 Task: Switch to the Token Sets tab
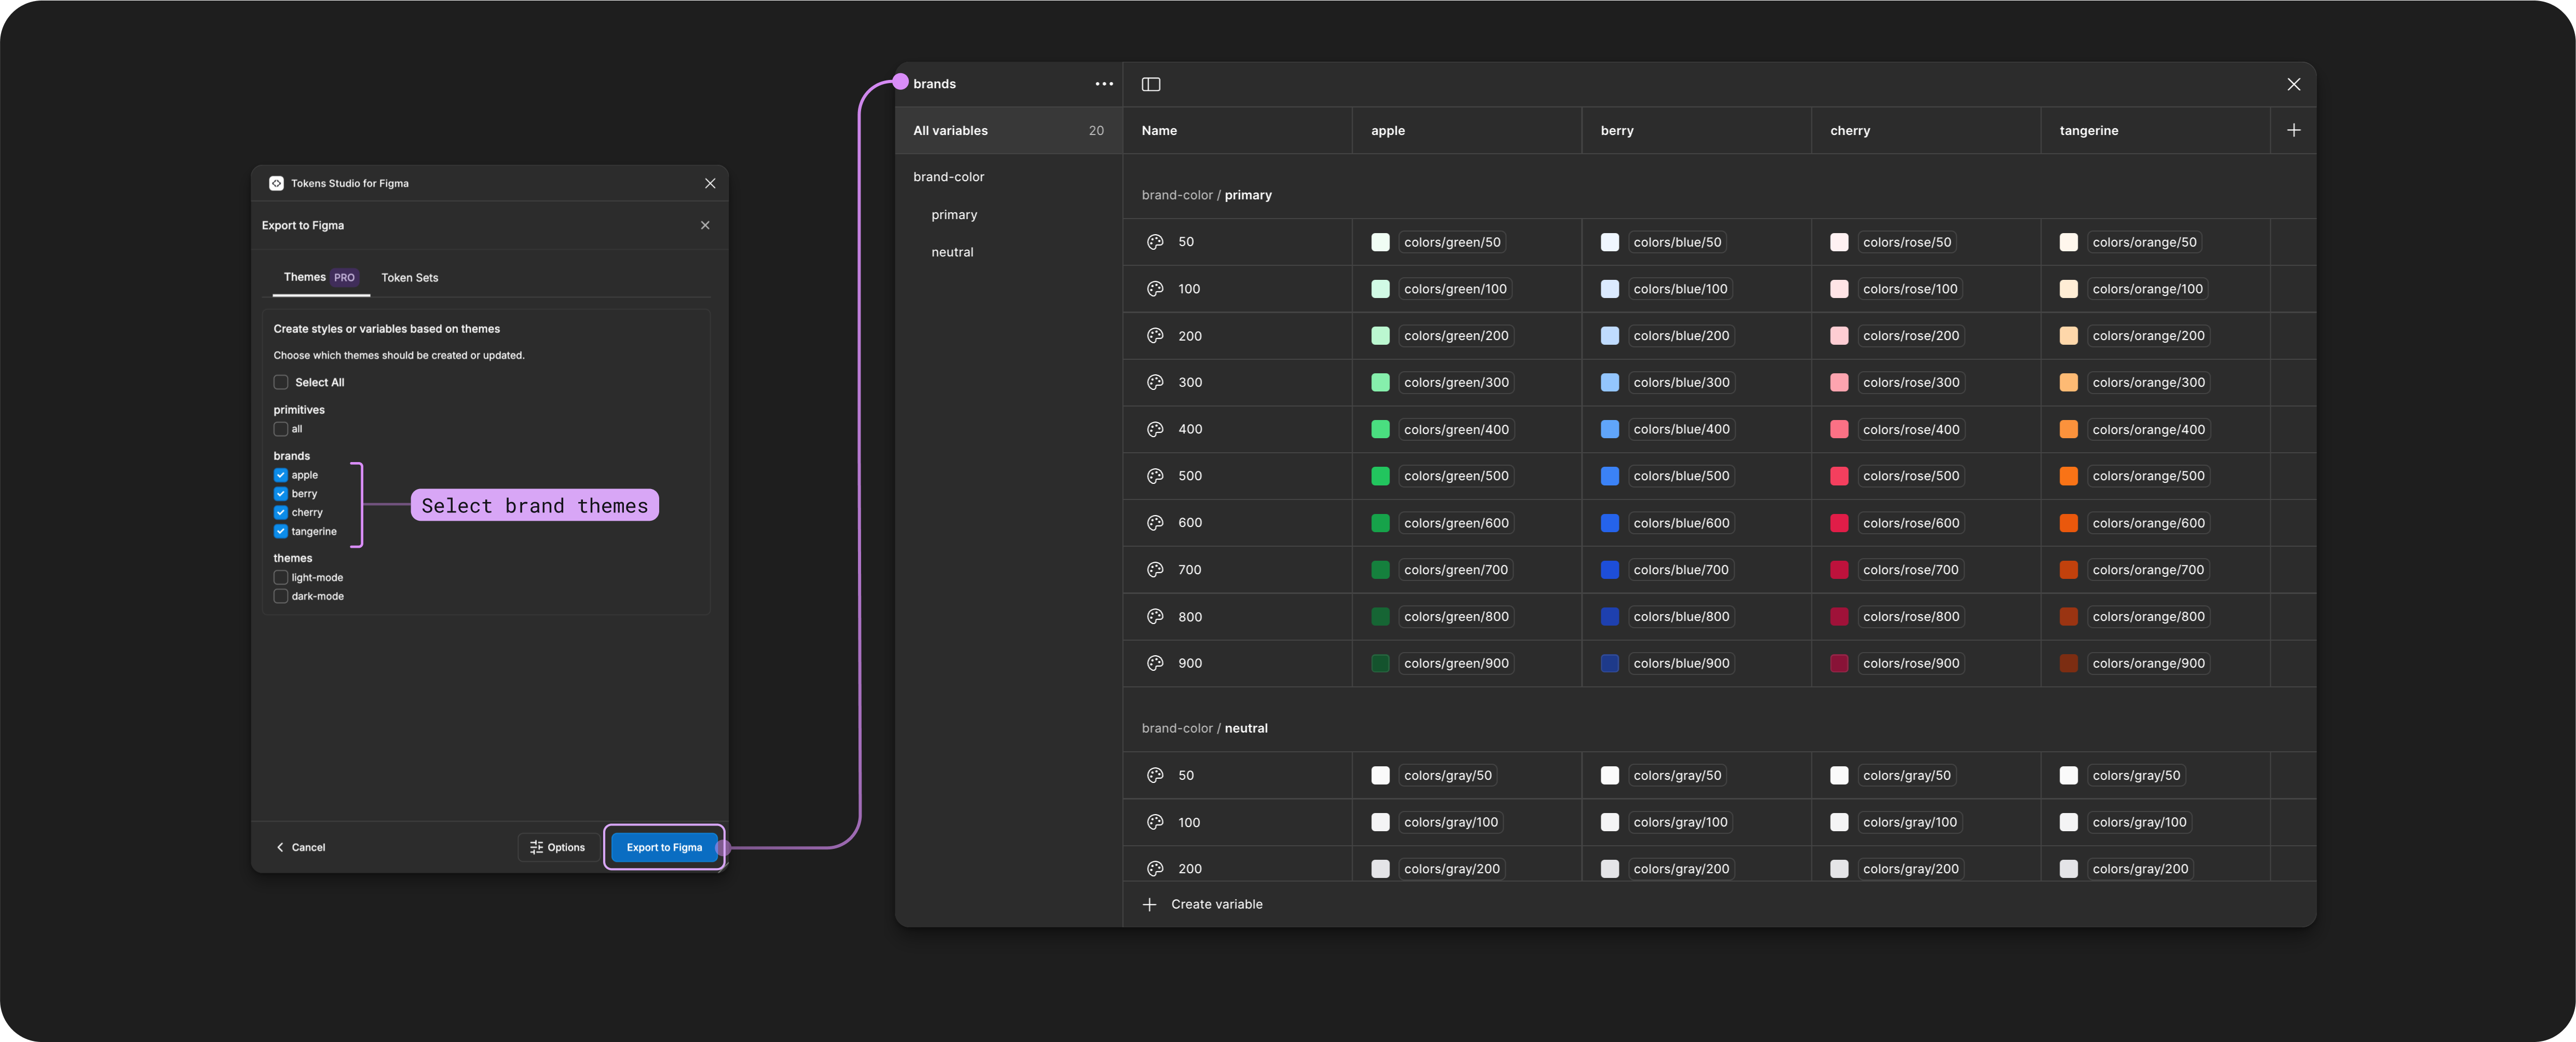[409, 278]
